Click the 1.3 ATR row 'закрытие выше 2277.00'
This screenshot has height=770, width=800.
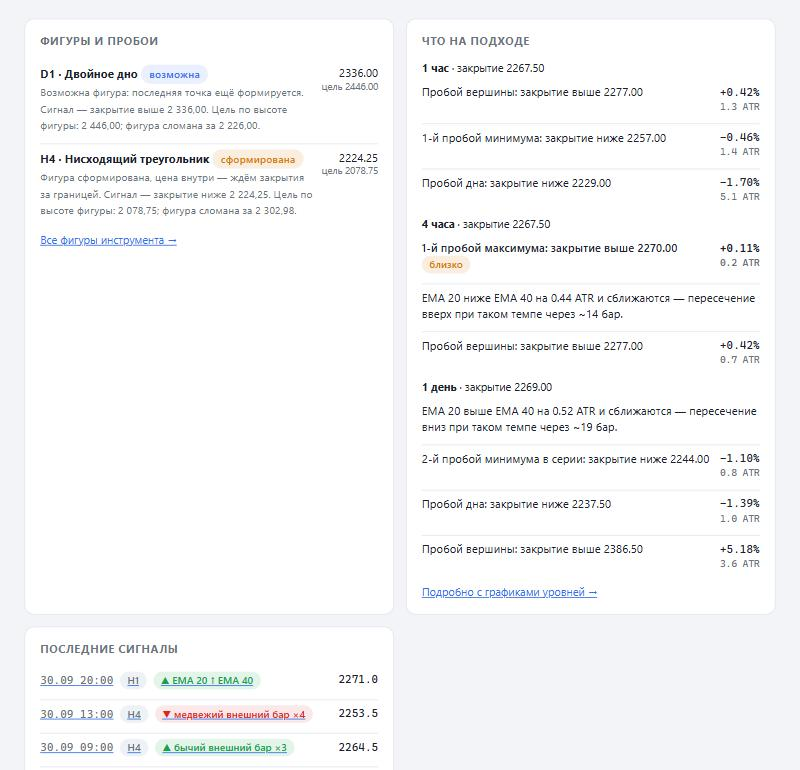click(590, 100)
